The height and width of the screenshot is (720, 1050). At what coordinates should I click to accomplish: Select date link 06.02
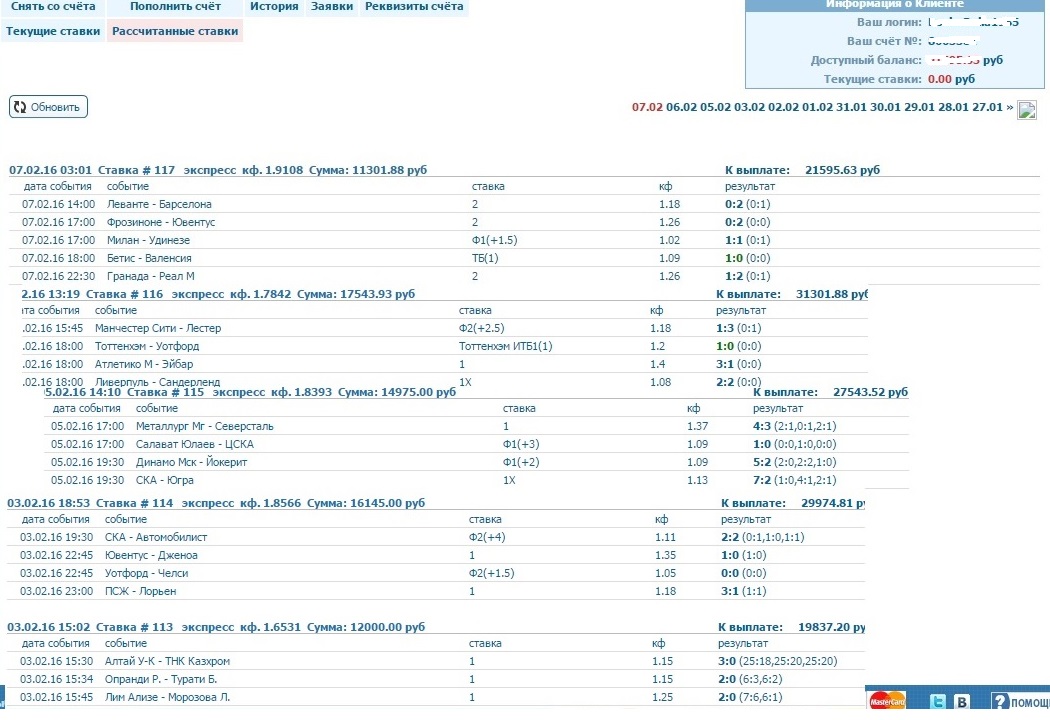[x=681, y=107]
